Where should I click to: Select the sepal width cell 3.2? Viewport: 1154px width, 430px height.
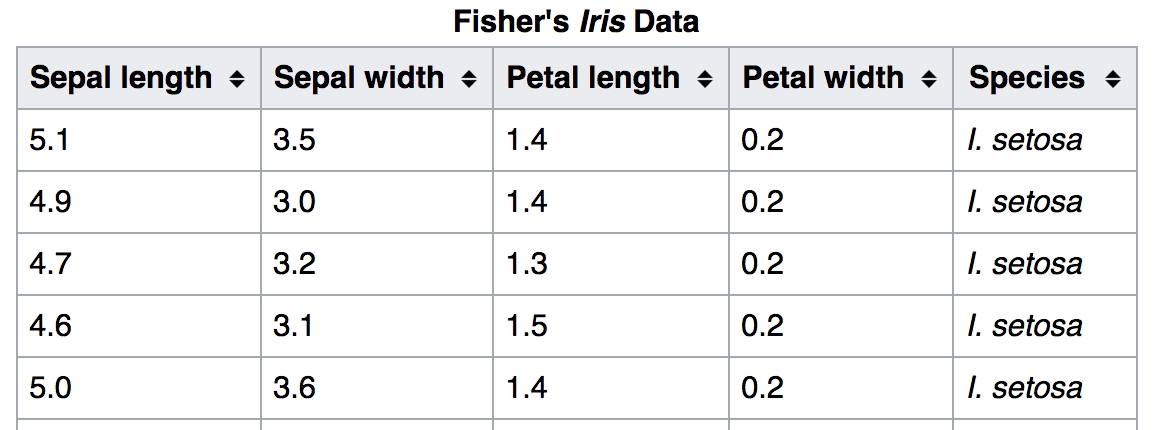coord(294,264)
